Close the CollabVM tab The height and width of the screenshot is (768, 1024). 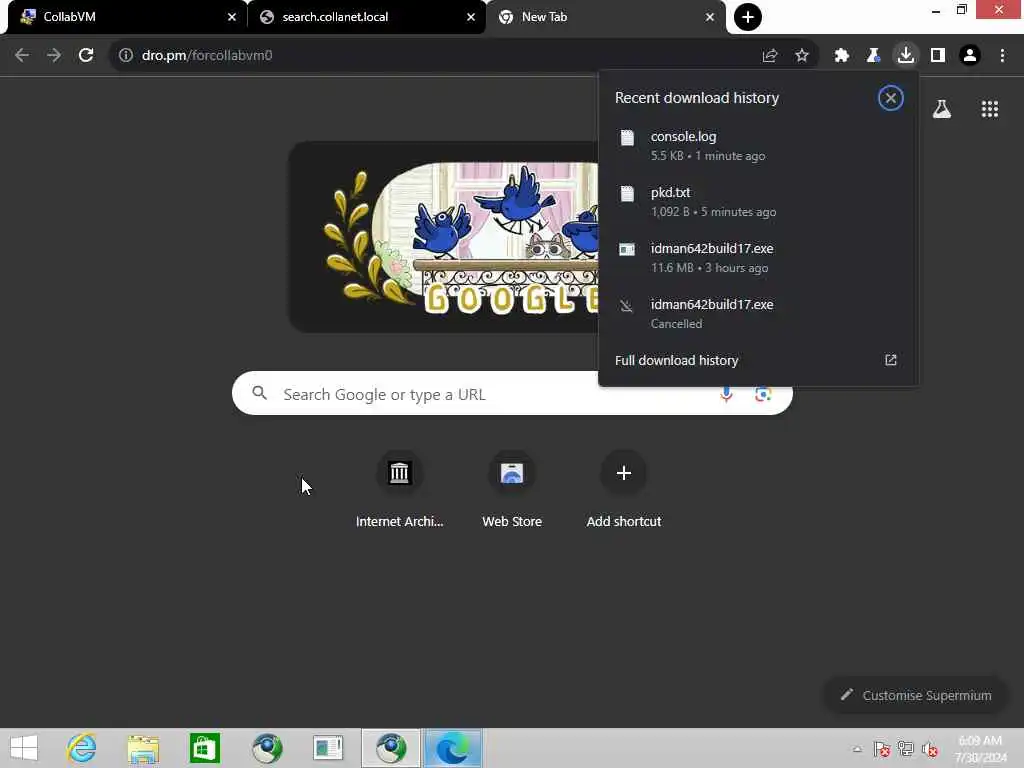pos(232,17)
